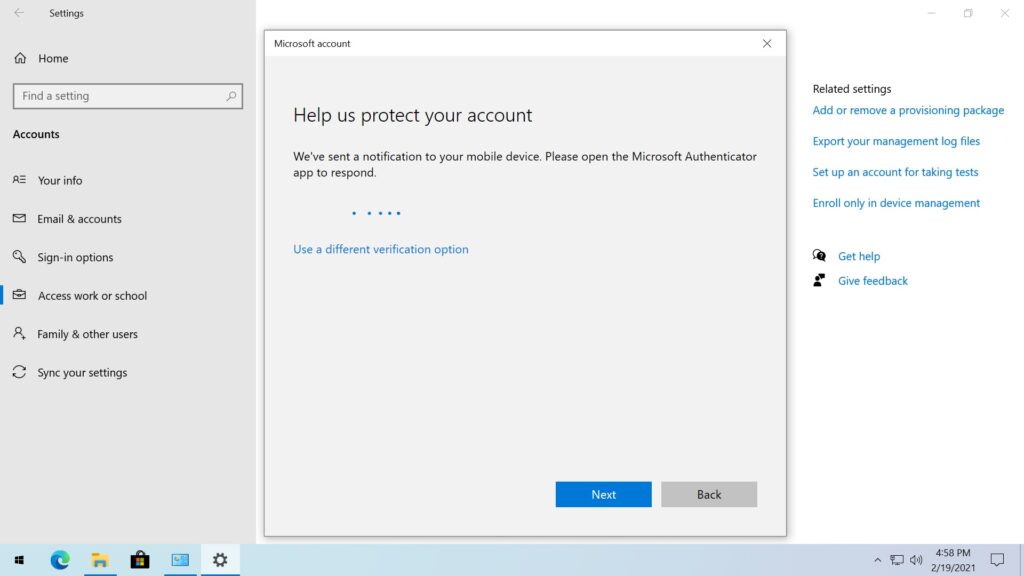Select Email & accounts in sidebar
The height and width of the screenshot is (576, 1024).
click(x=79, y=219)
